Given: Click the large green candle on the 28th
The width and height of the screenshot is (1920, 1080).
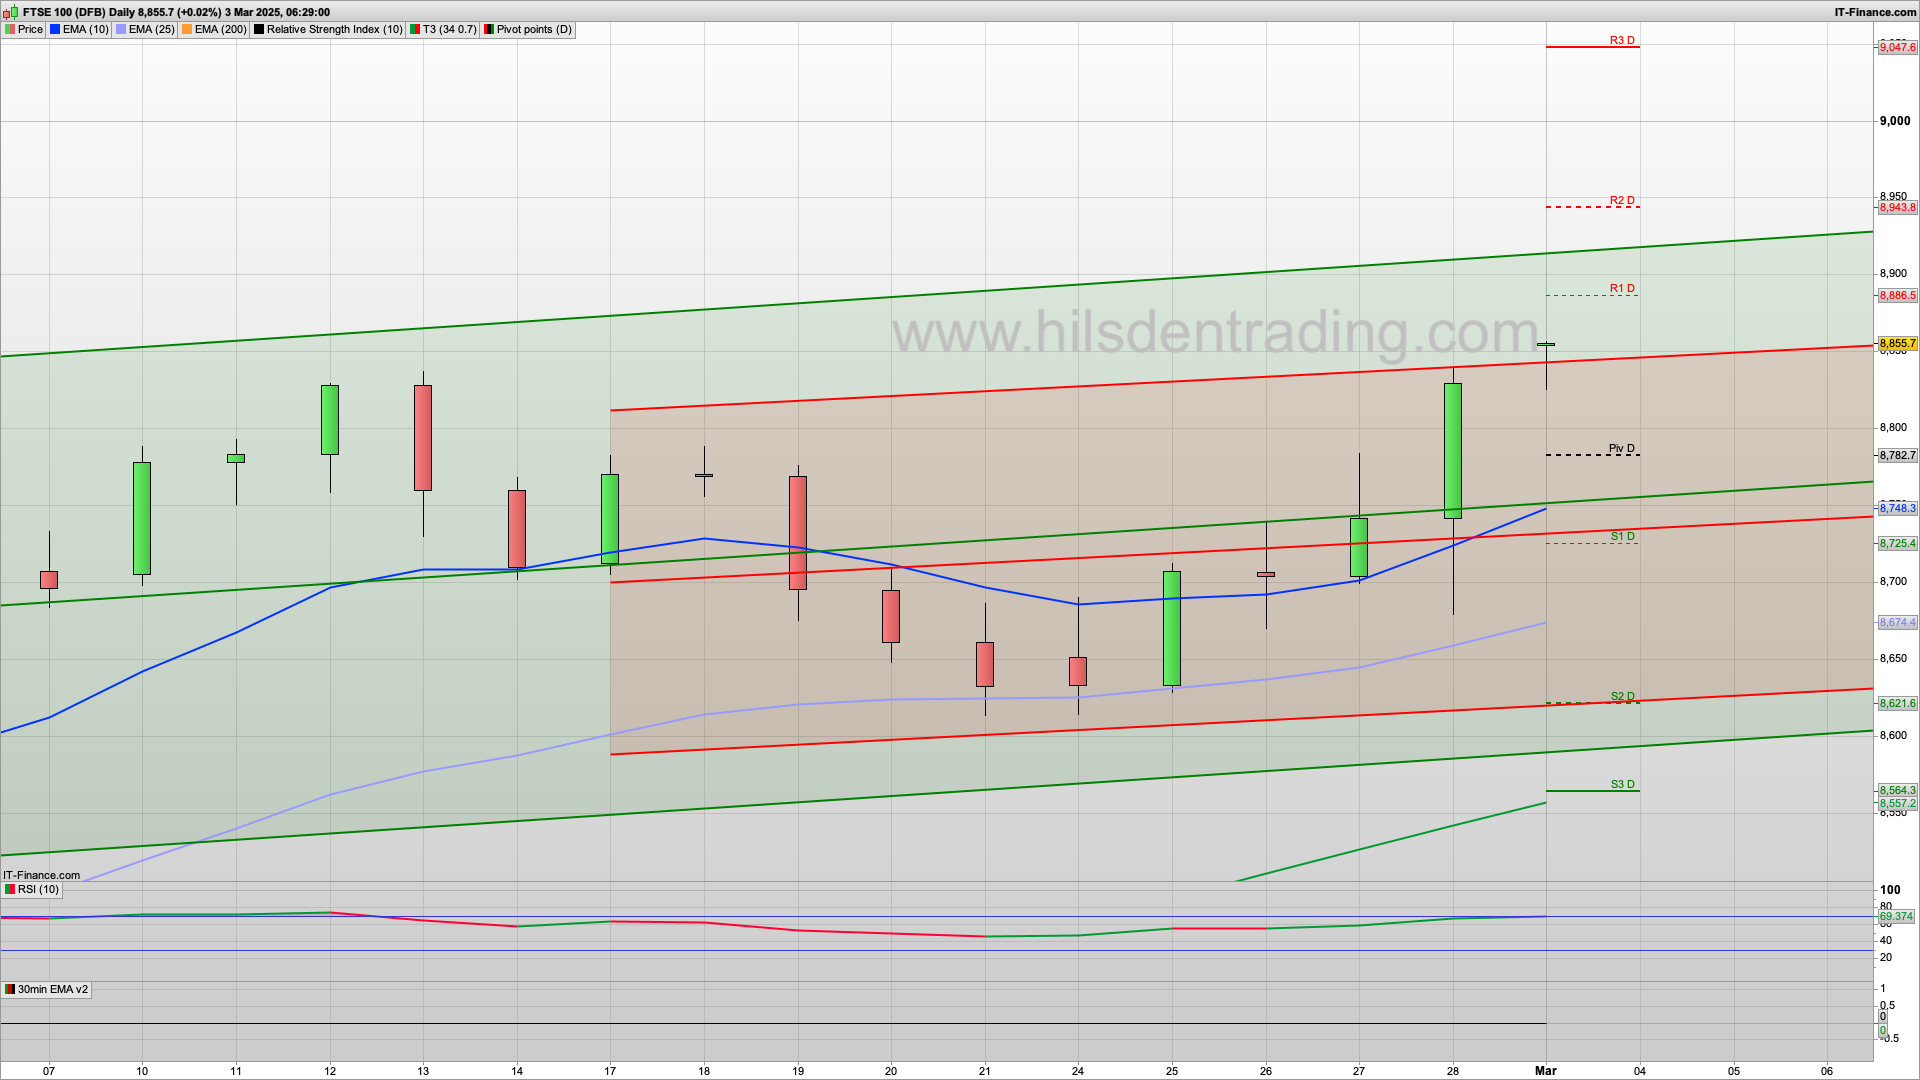Looking at the screenshot, I should coord(1453,451).
